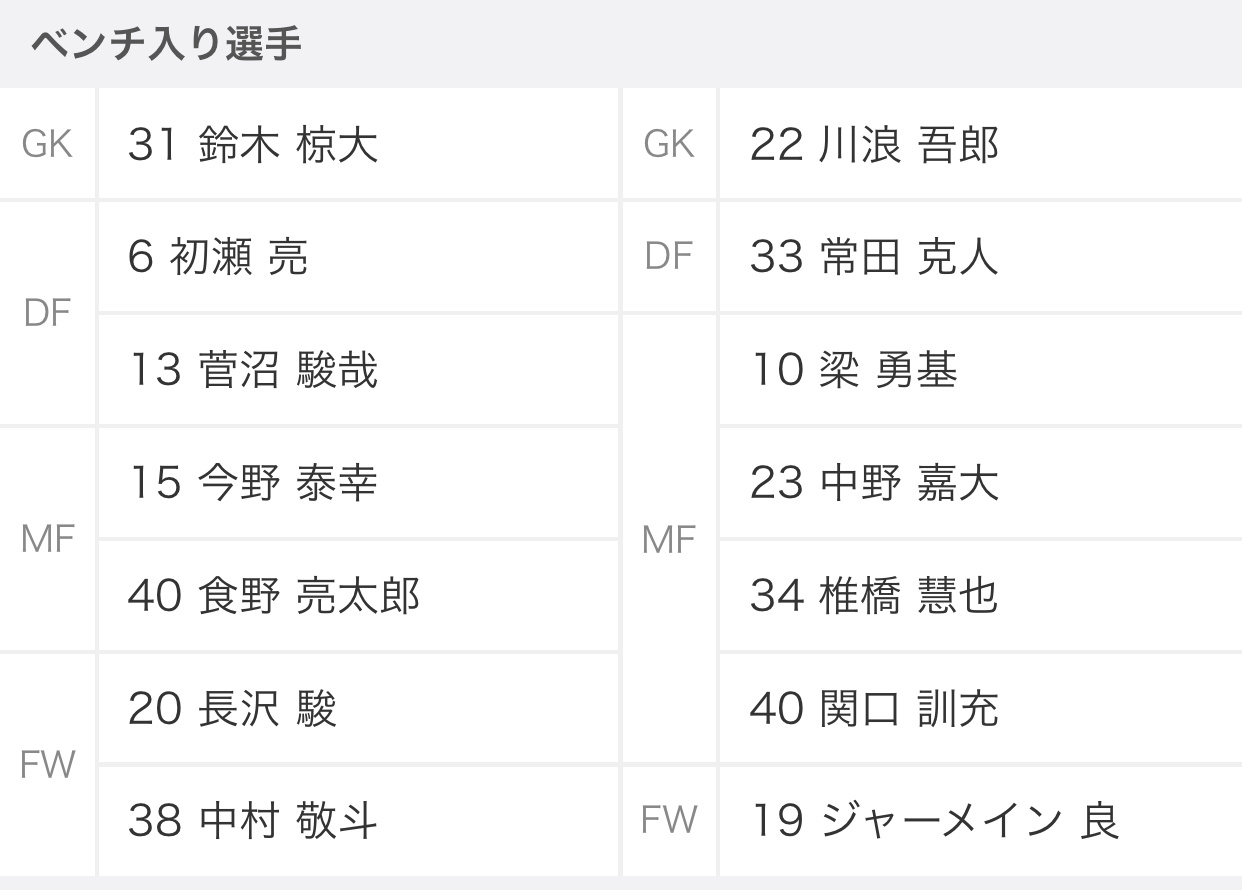Select player 40 食野 亮太郎
Image resolution: width=1242 pixels, height=890 pixels.
[273, 597]
